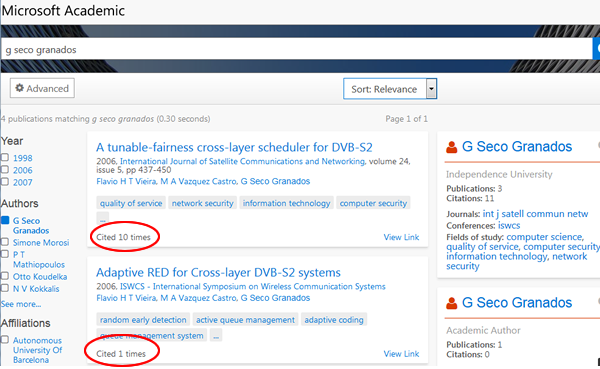Click Cited 10 times on first paper
The width and height of the screenshot is (600, 369).
pyautogui.click(x=123, y=237)
